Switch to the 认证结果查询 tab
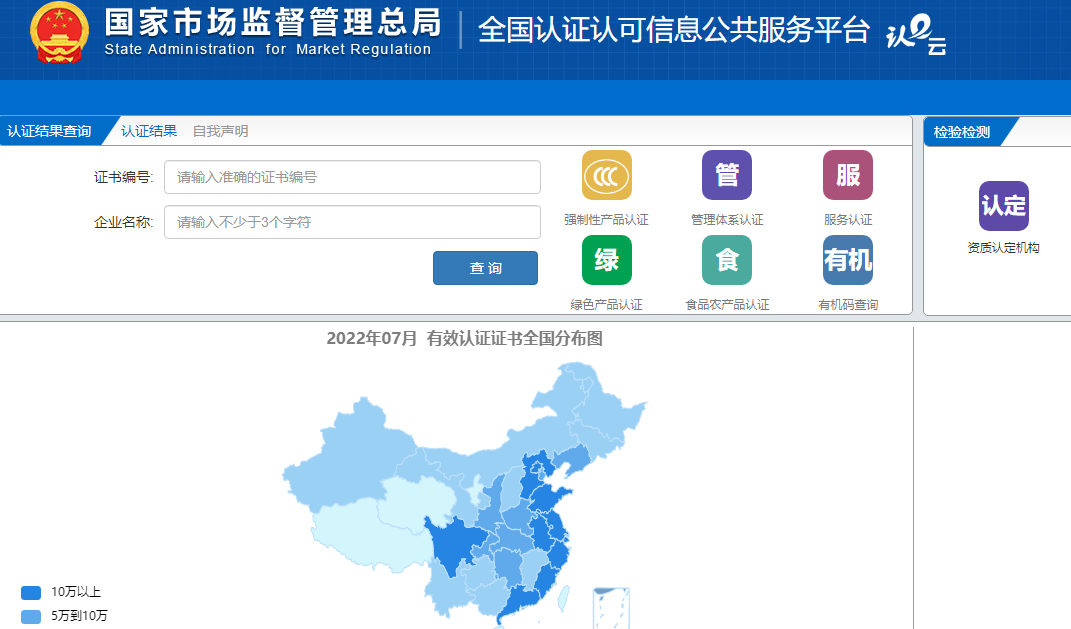1071x629 pixels. 49,131
